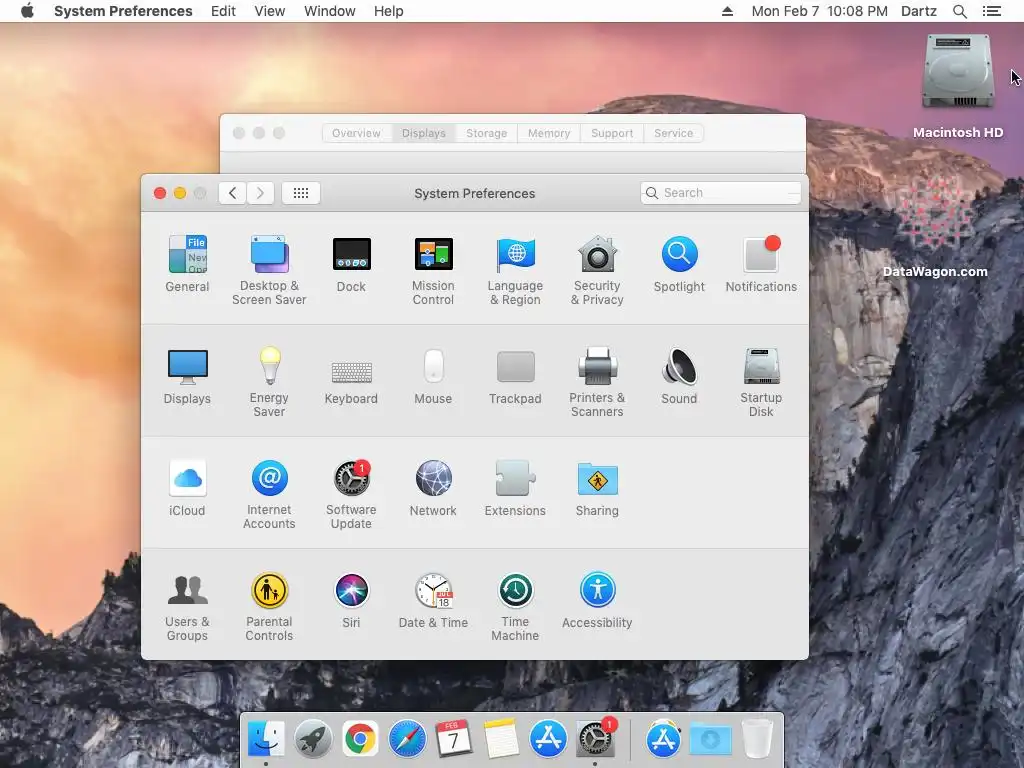The image size is (1024, 768).
Task: Switch to Overview tab in background window
Action: [x=357, y=133]
